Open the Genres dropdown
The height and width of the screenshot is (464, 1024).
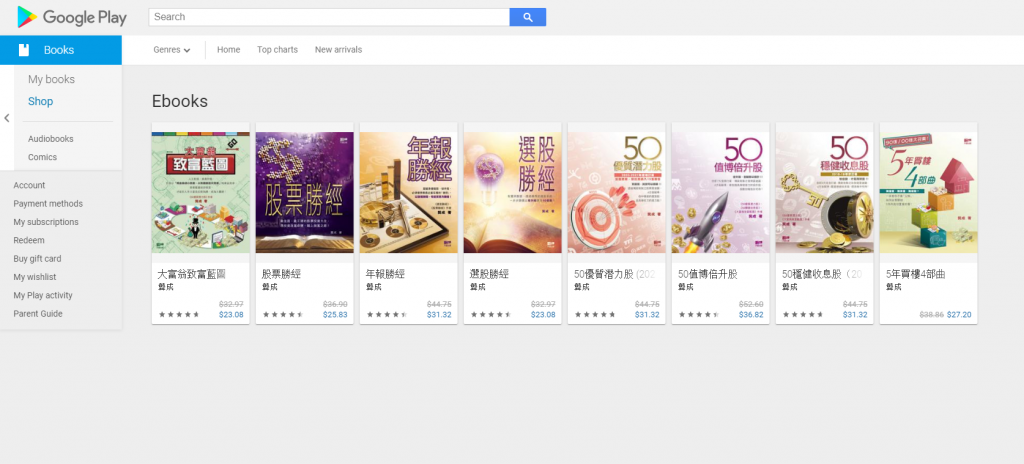click(x=172, y=50)
